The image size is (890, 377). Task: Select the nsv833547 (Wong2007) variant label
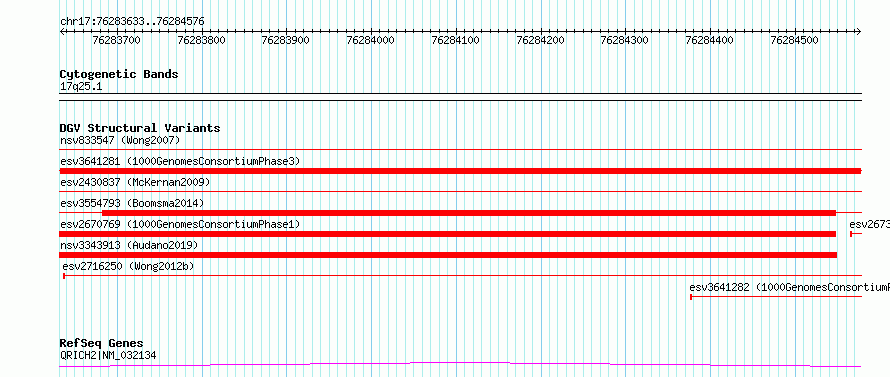click(x=120, y=140)
